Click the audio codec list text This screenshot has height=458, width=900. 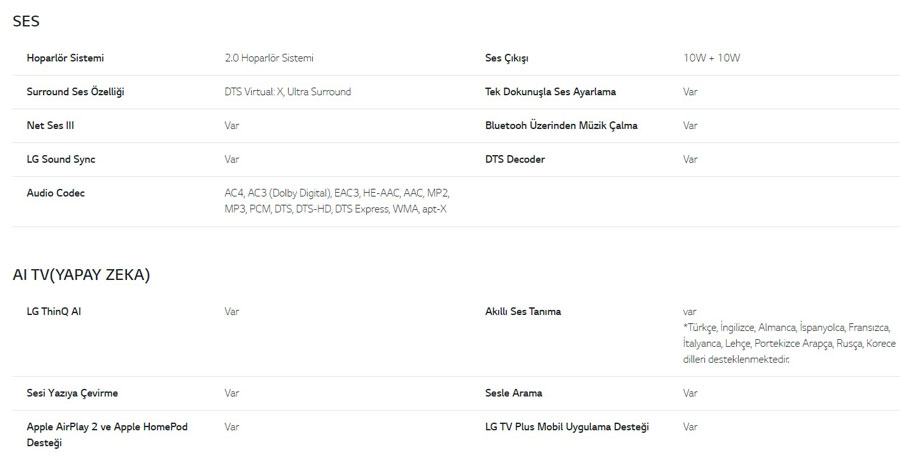click(x=337, y=201)
